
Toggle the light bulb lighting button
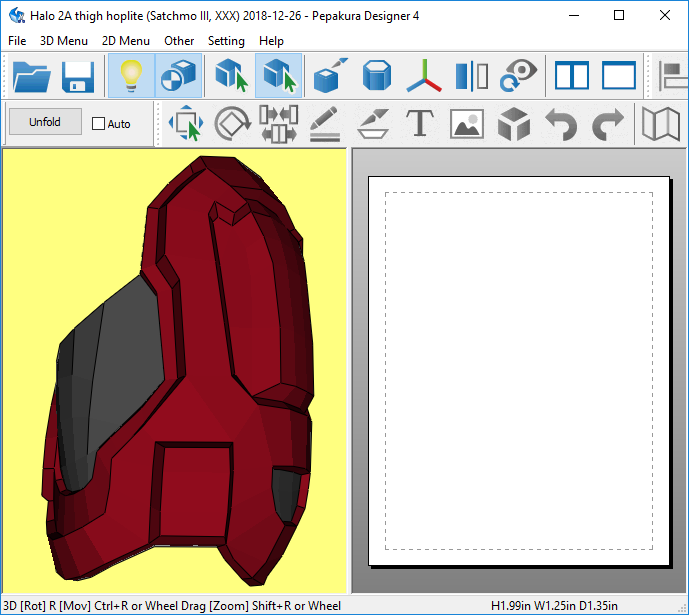[x=131, y=77]
